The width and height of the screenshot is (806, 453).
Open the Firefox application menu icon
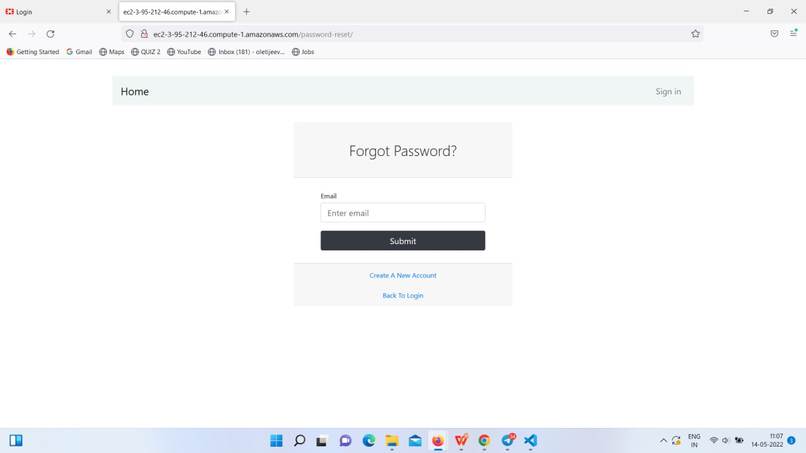tap(793, 33)
